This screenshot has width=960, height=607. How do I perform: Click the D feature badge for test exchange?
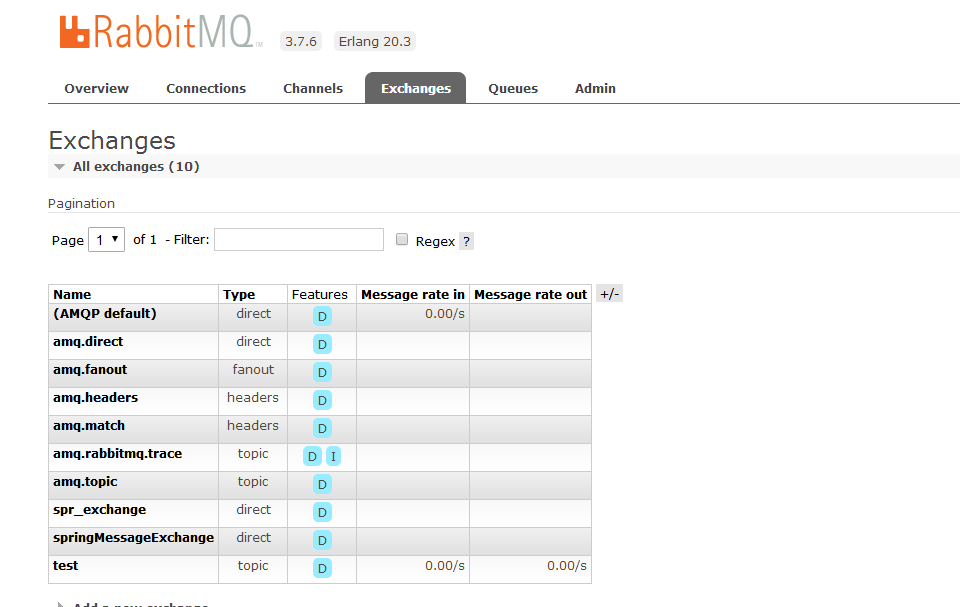(322, 568)
